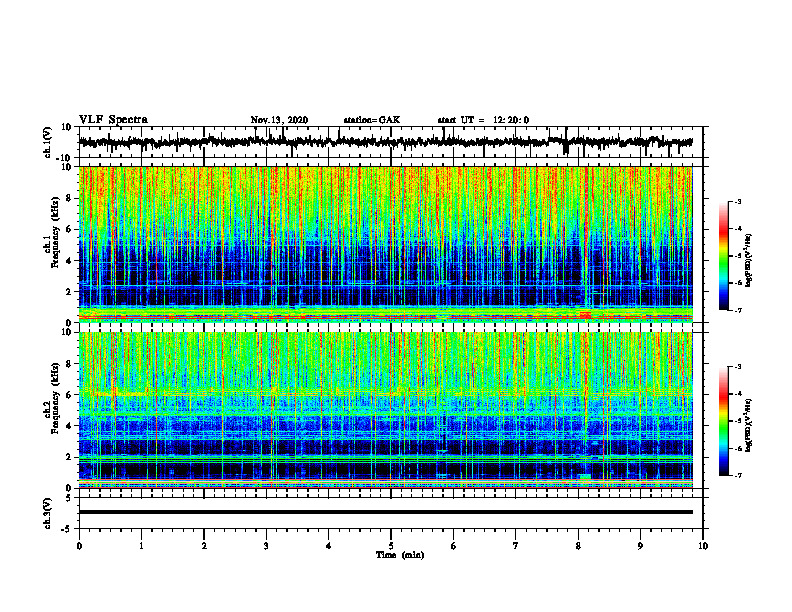The height and width of the screenshot is (612, 792).
Task: Click the "9" tick on time axis
Action: 640,546
